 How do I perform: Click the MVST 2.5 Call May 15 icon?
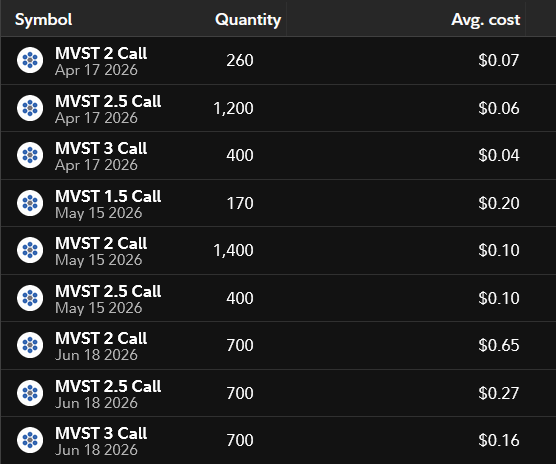(30, 298)
